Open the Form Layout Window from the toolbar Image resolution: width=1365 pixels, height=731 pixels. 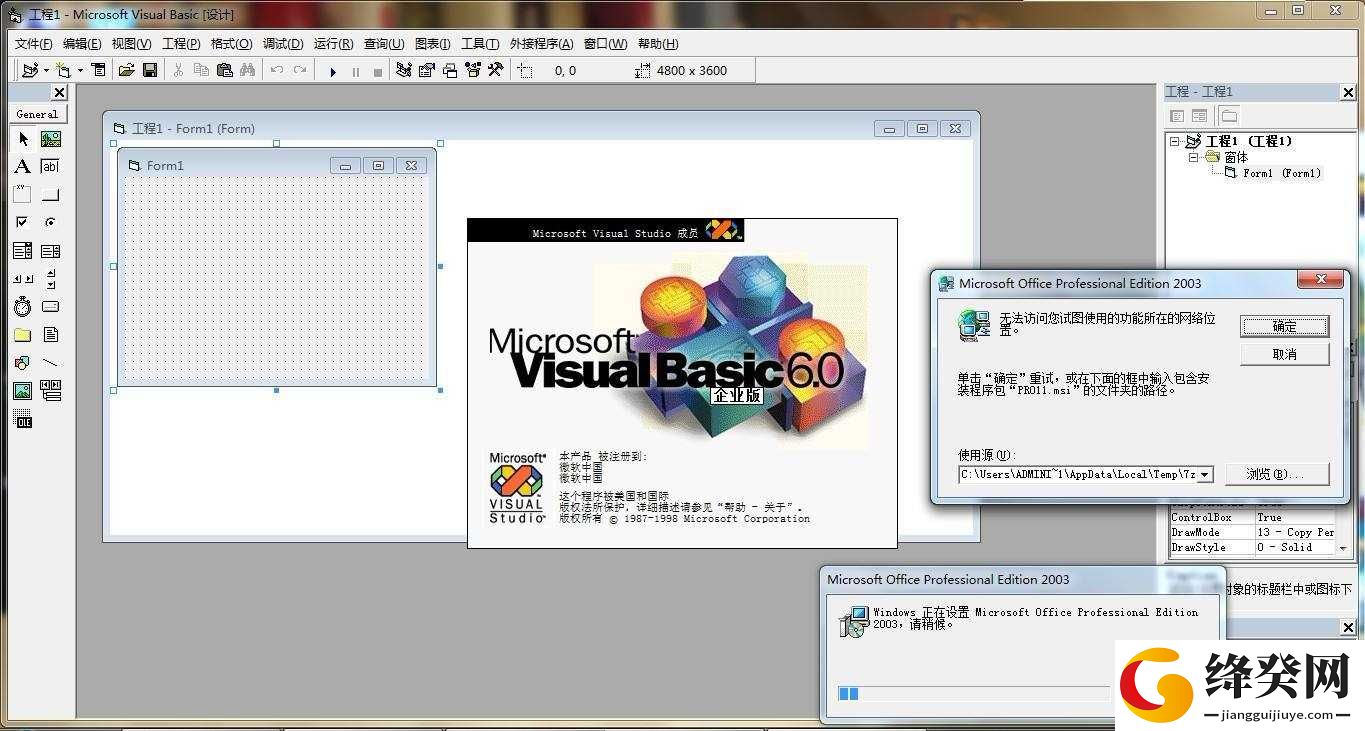tap(450, 70)
